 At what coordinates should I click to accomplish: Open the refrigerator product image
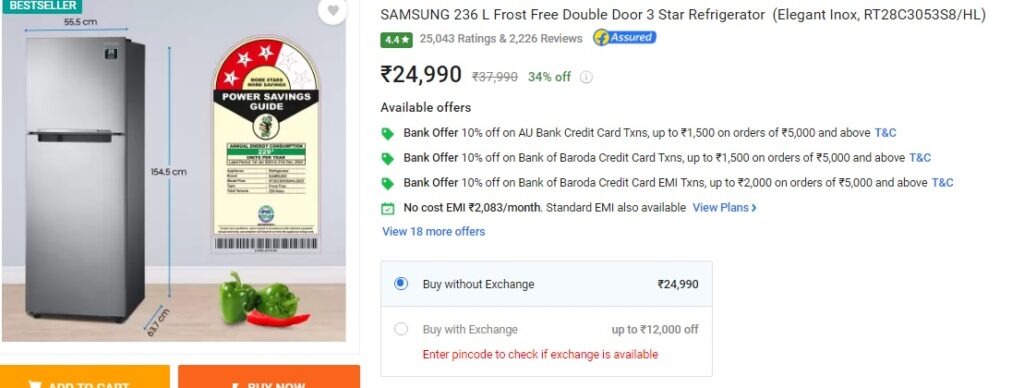(174, 171)
